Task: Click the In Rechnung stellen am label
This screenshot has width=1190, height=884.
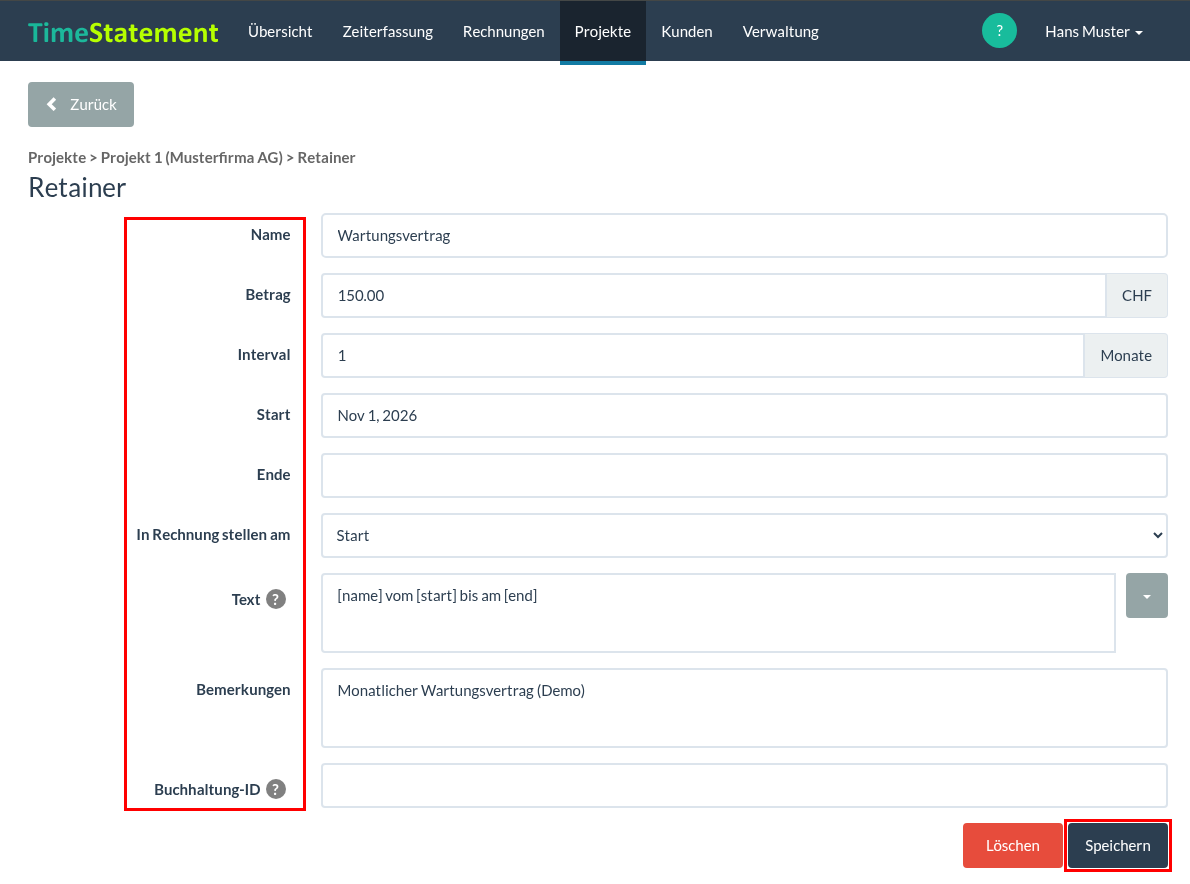Action: click(x=213, y=535)
